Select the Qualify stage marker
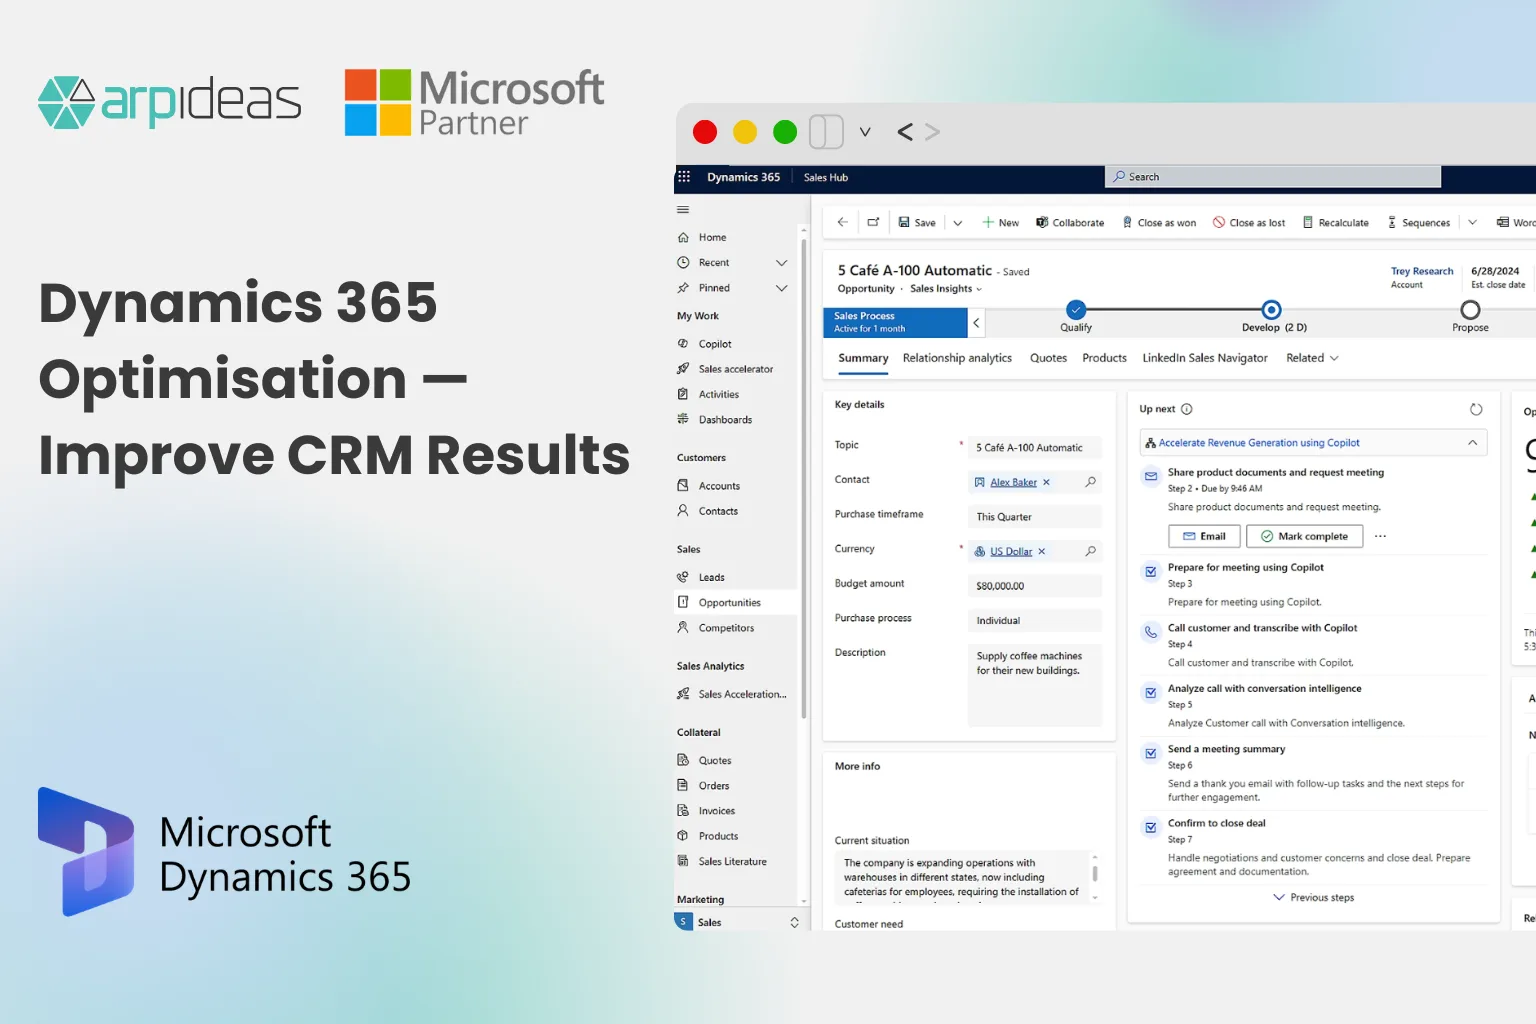Viewport: 1536px width, 1024px height. pos(1076,310)
